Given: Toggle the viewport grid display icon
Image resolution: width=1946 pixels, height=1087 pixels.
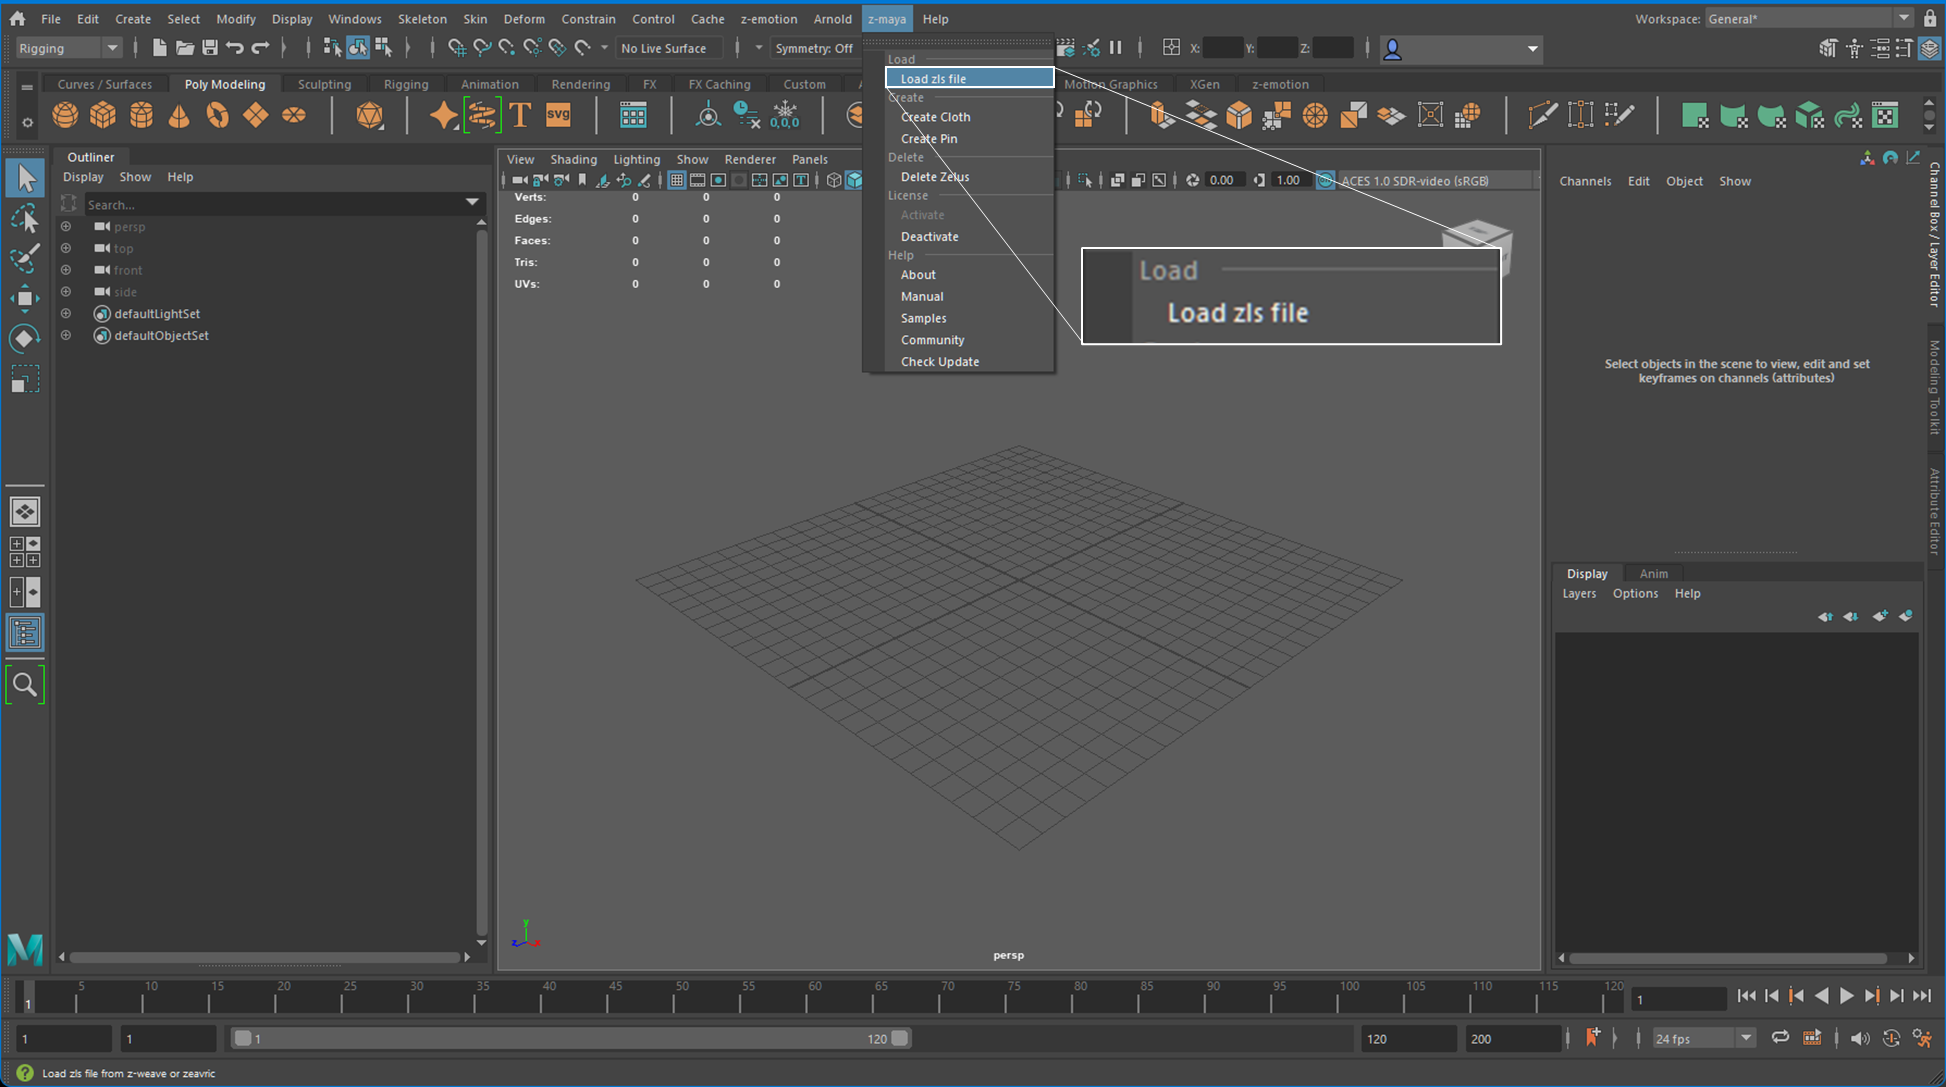Looking at the screenshot, I should click(x=677, y=180).
